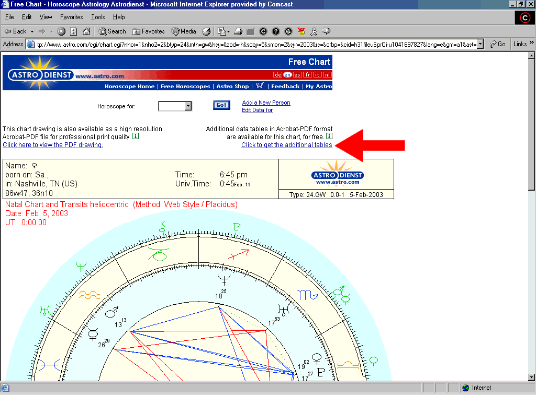Click the Messenger person icon
Viewport: 536px width, 395px height.
click(313, 31)
